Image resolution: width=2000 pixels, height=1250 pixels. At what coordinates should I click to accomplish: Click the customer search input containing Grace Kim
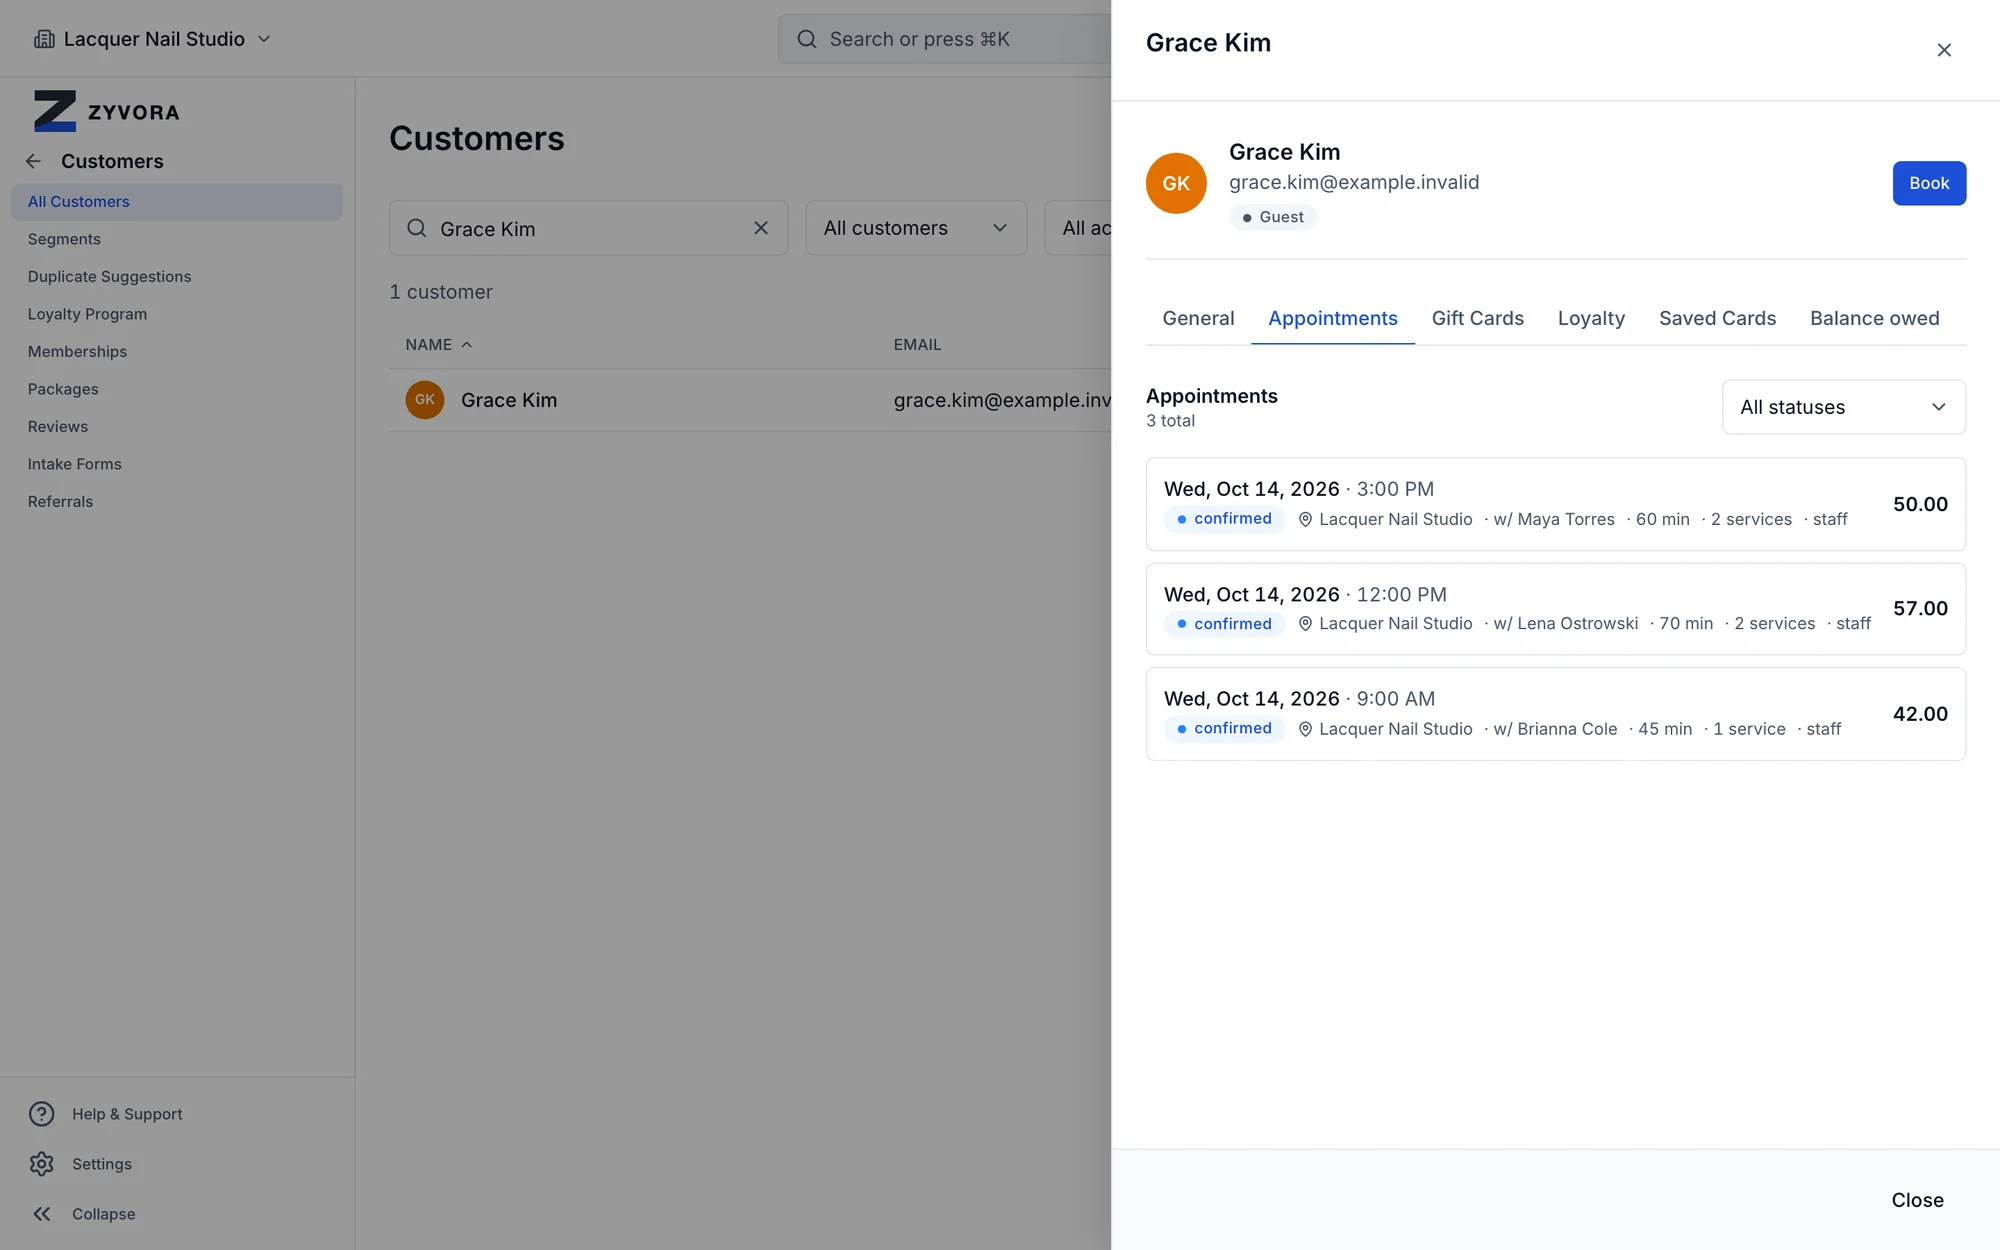[x=589, y=228]
